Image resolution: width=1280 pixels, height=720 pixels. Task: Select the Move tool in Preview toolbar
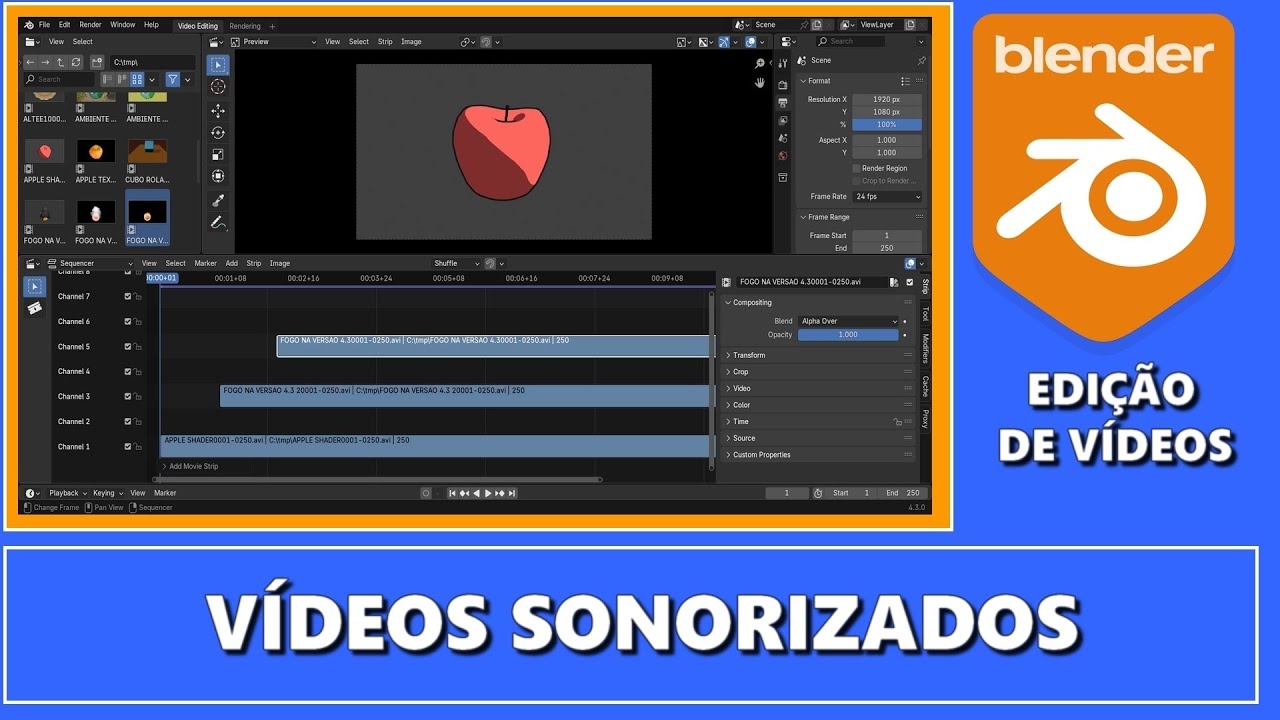(218, 111)
